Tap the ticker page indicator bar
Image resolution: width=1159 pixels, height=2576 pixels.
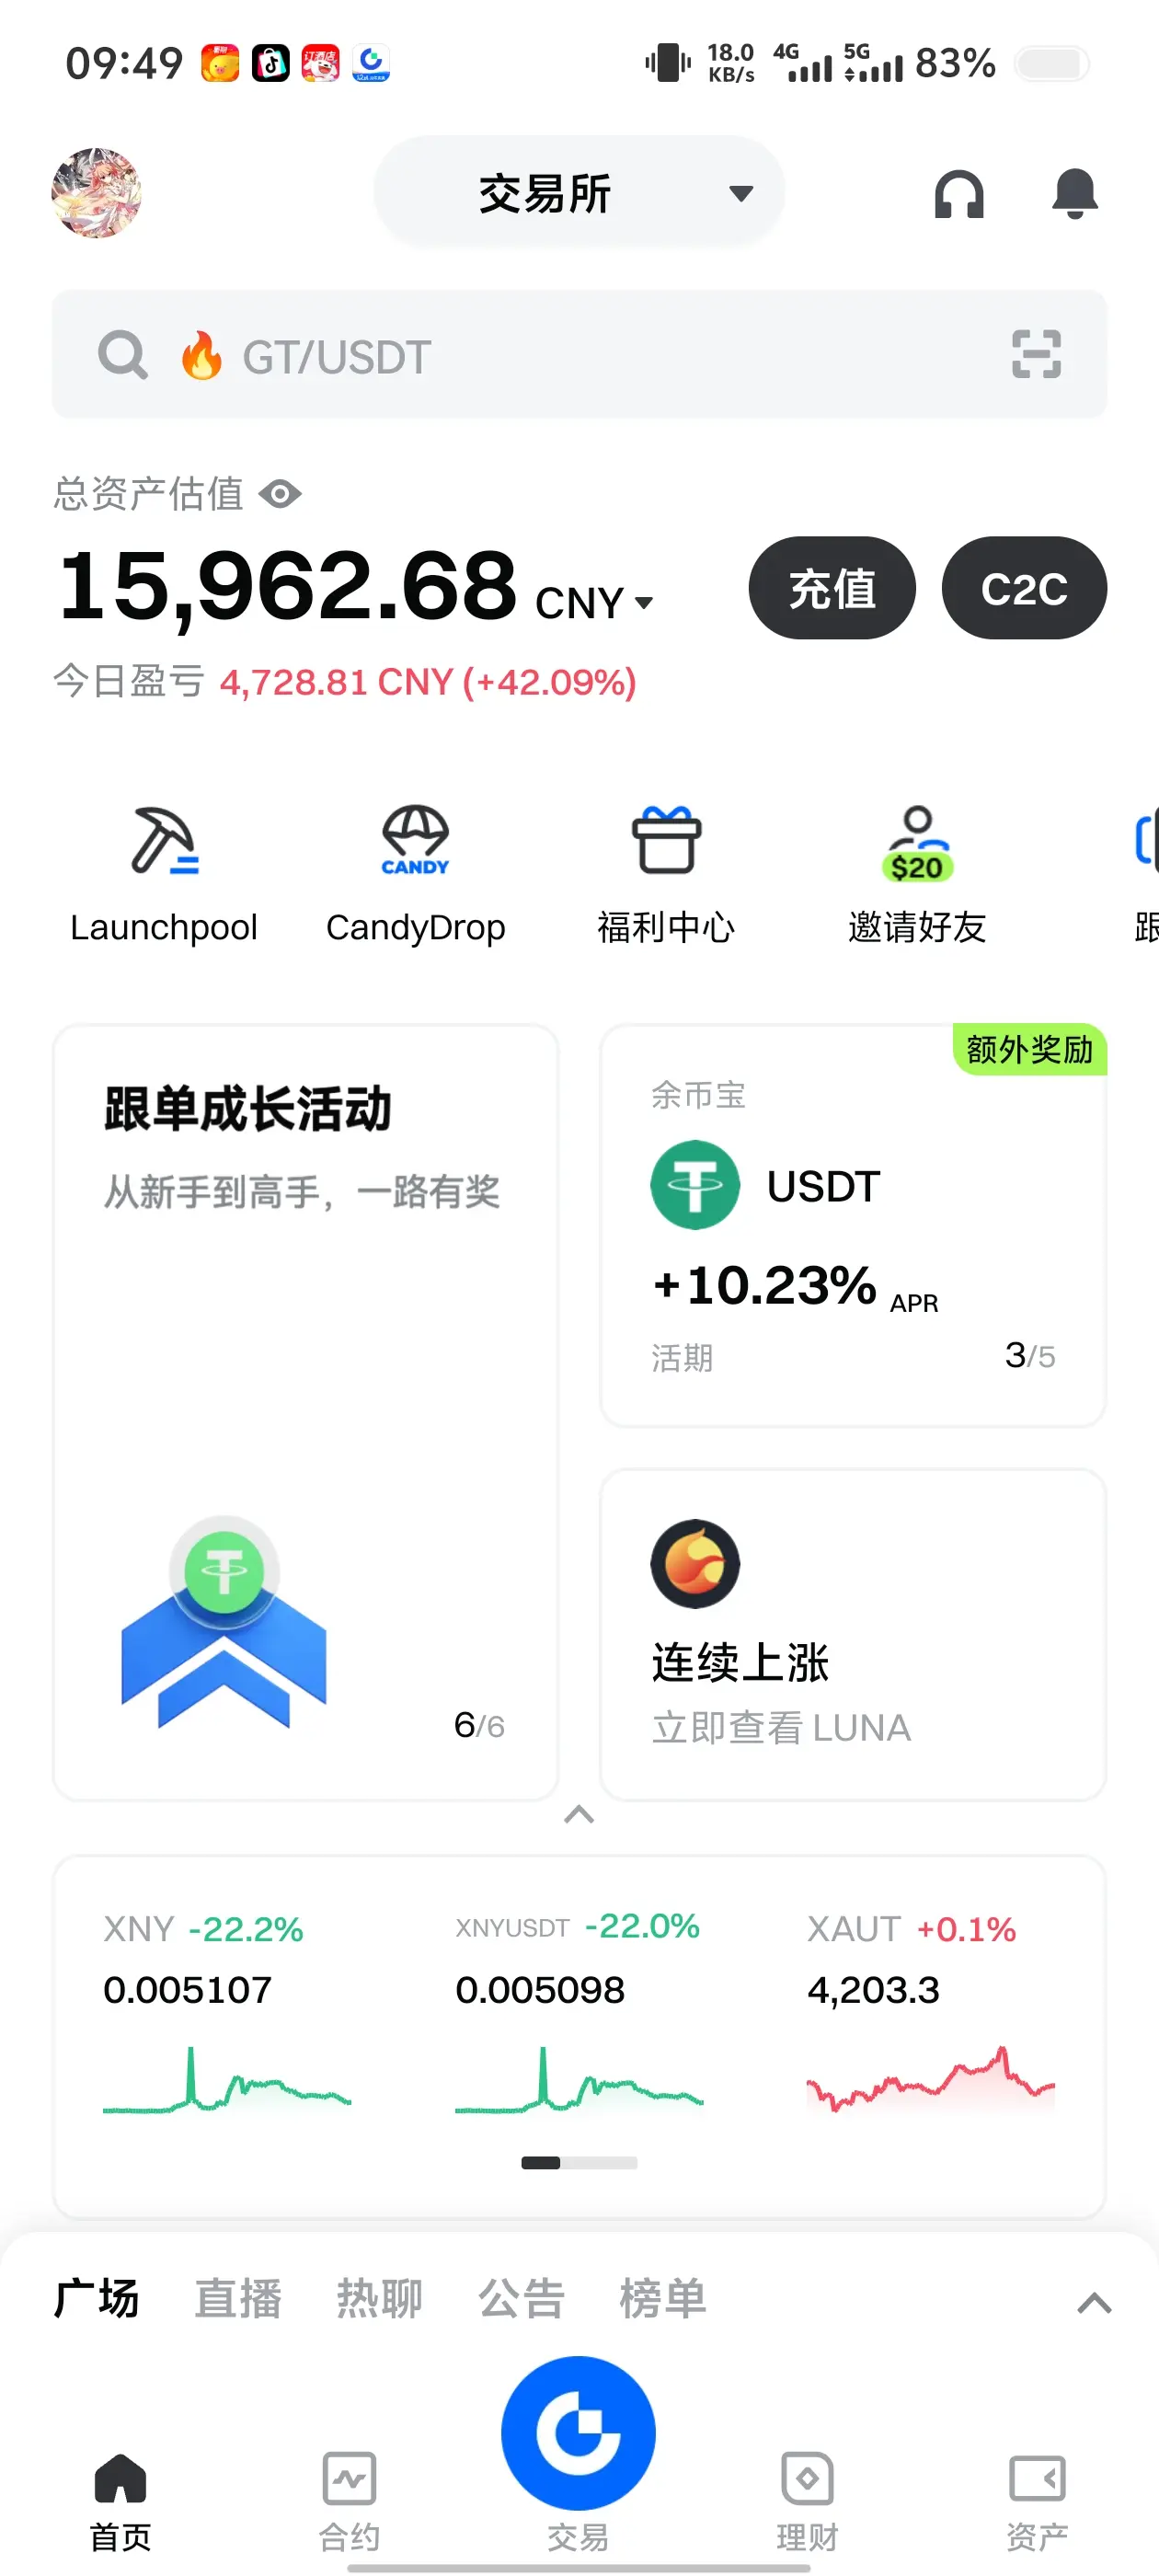pos(579,2163)
